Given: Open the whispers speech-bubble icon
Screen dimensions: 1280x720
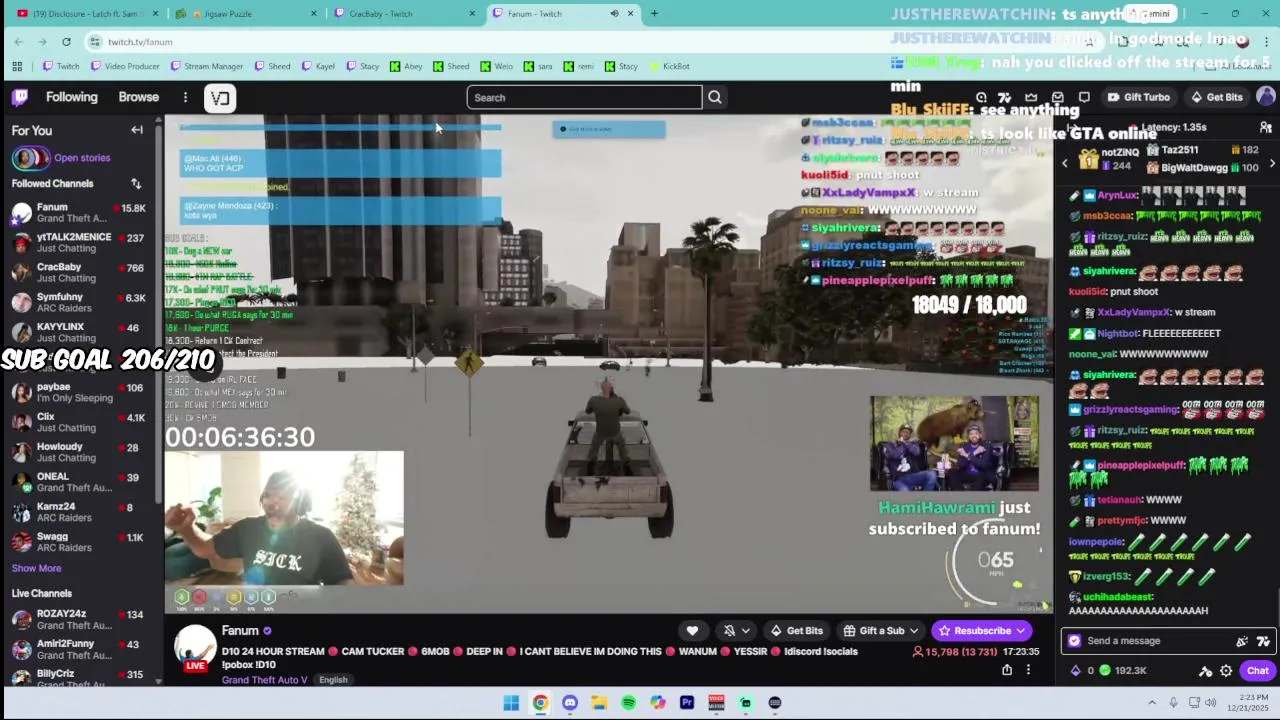Looking at the screenshot, I should (1084, 97).
